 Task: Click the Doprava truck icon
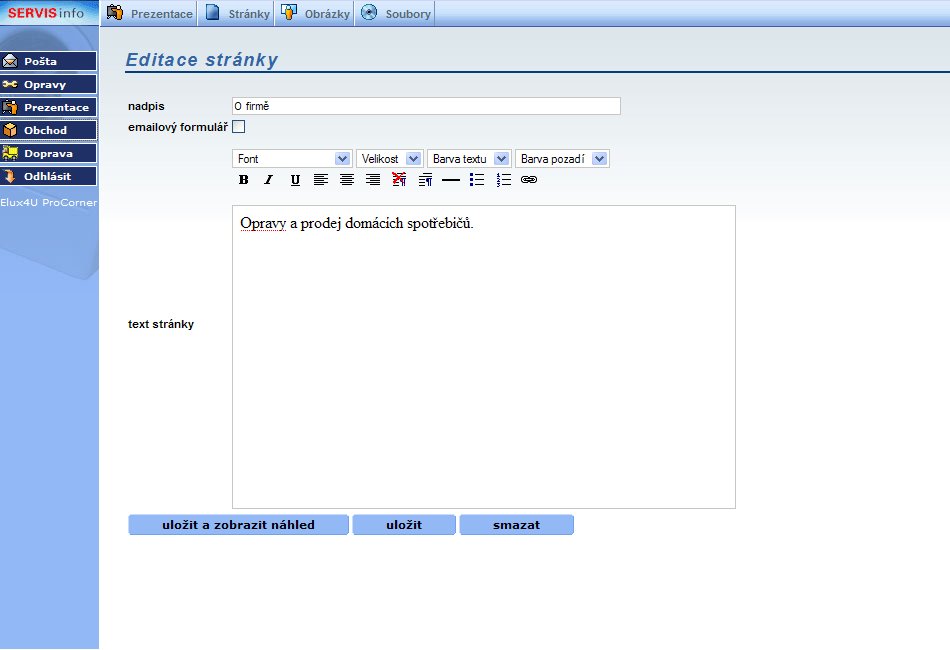(x=10, y=153)
